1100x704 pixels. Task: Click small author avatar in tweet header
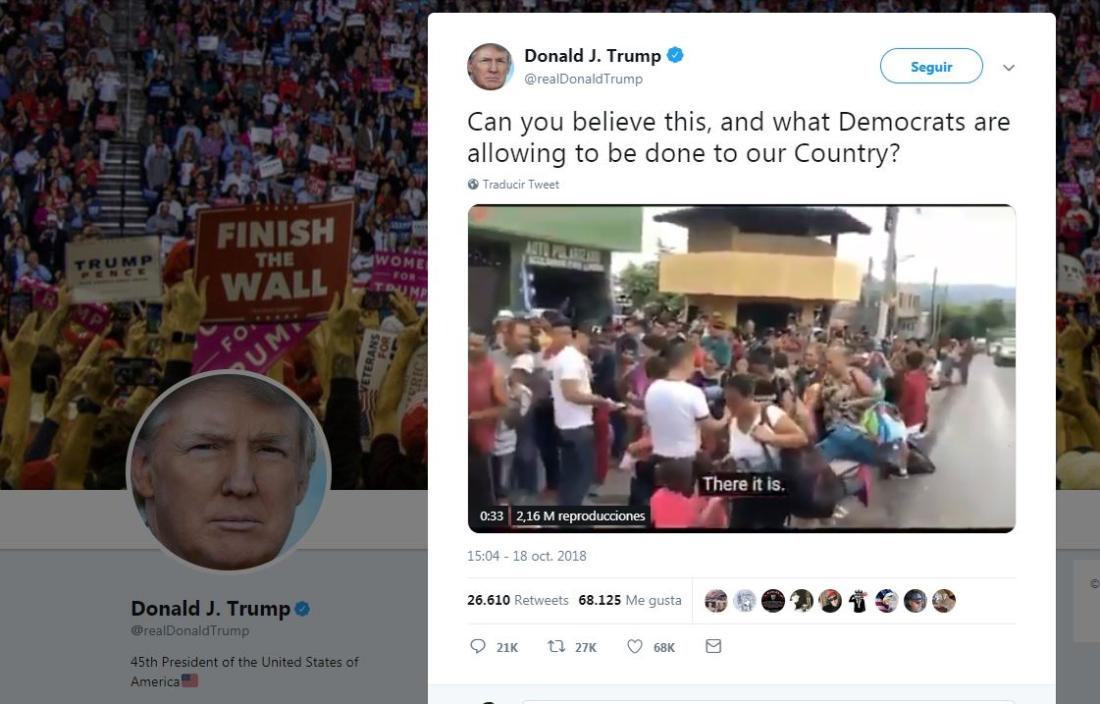point(490,67)
